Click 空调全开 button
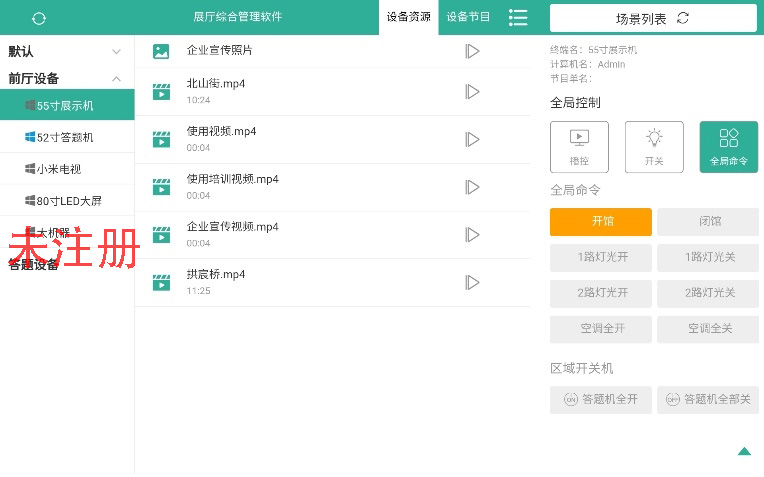This screenshot has width=764, height=477. [601, 329]
